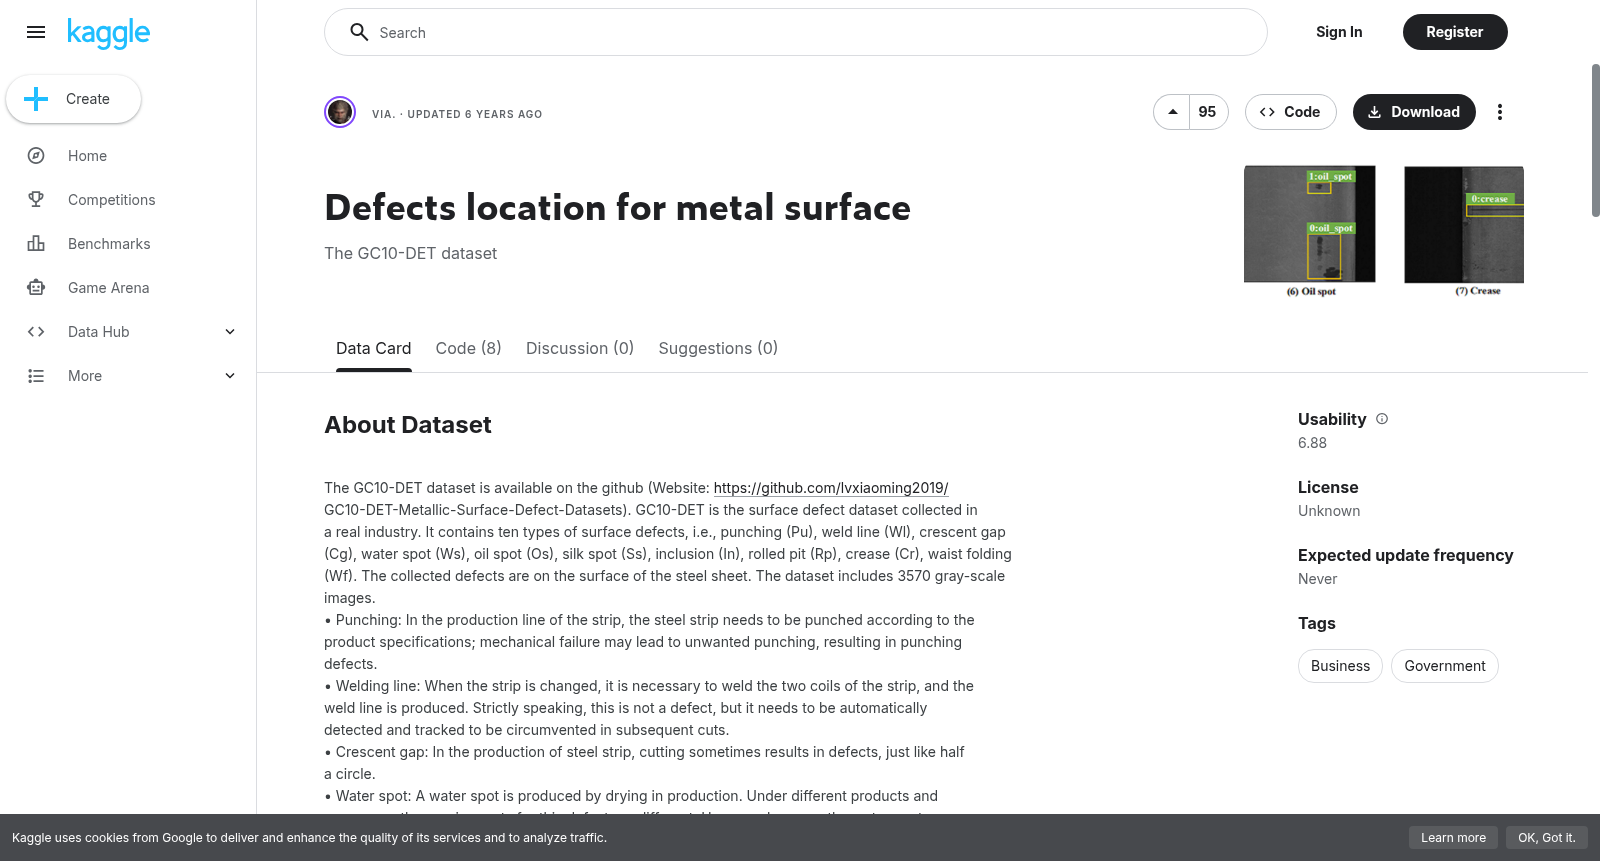Click the '6.88' usability score
The width and height of the screenshot is (1600, 861).
(1312, 443)
